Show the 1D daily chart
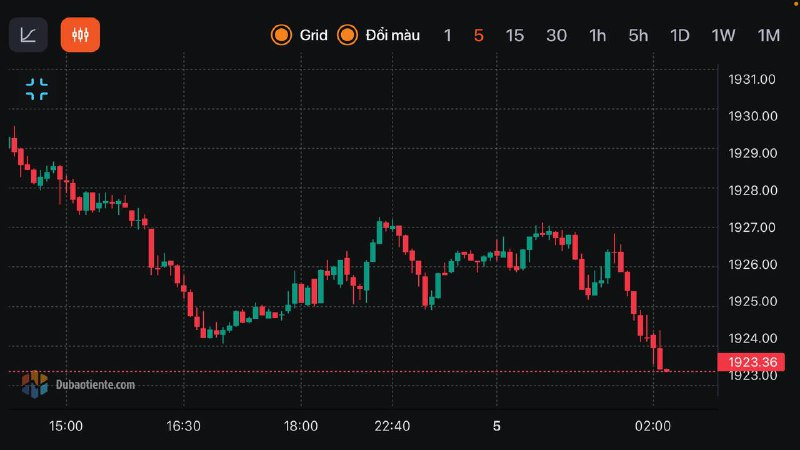This screenshot has height=450, width=800. (680, 35)
